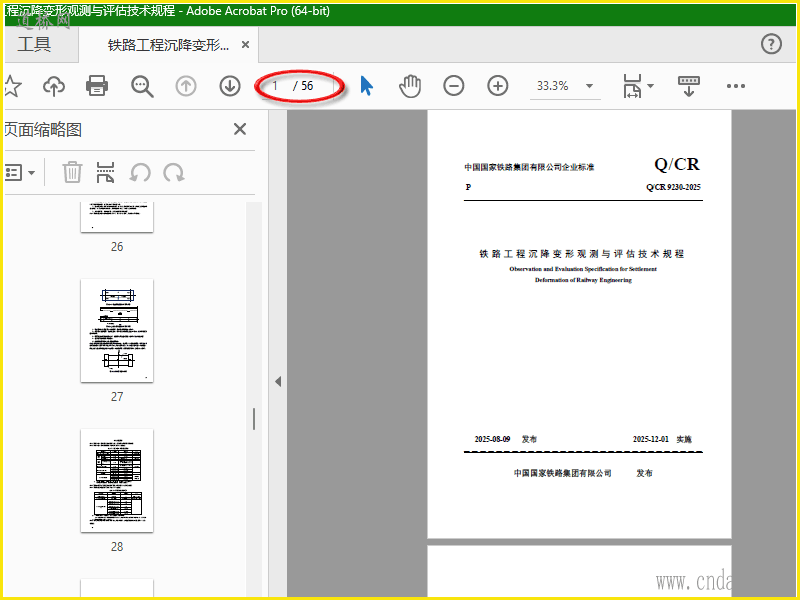Open more tools ellipsis menu

pos(736,86)
